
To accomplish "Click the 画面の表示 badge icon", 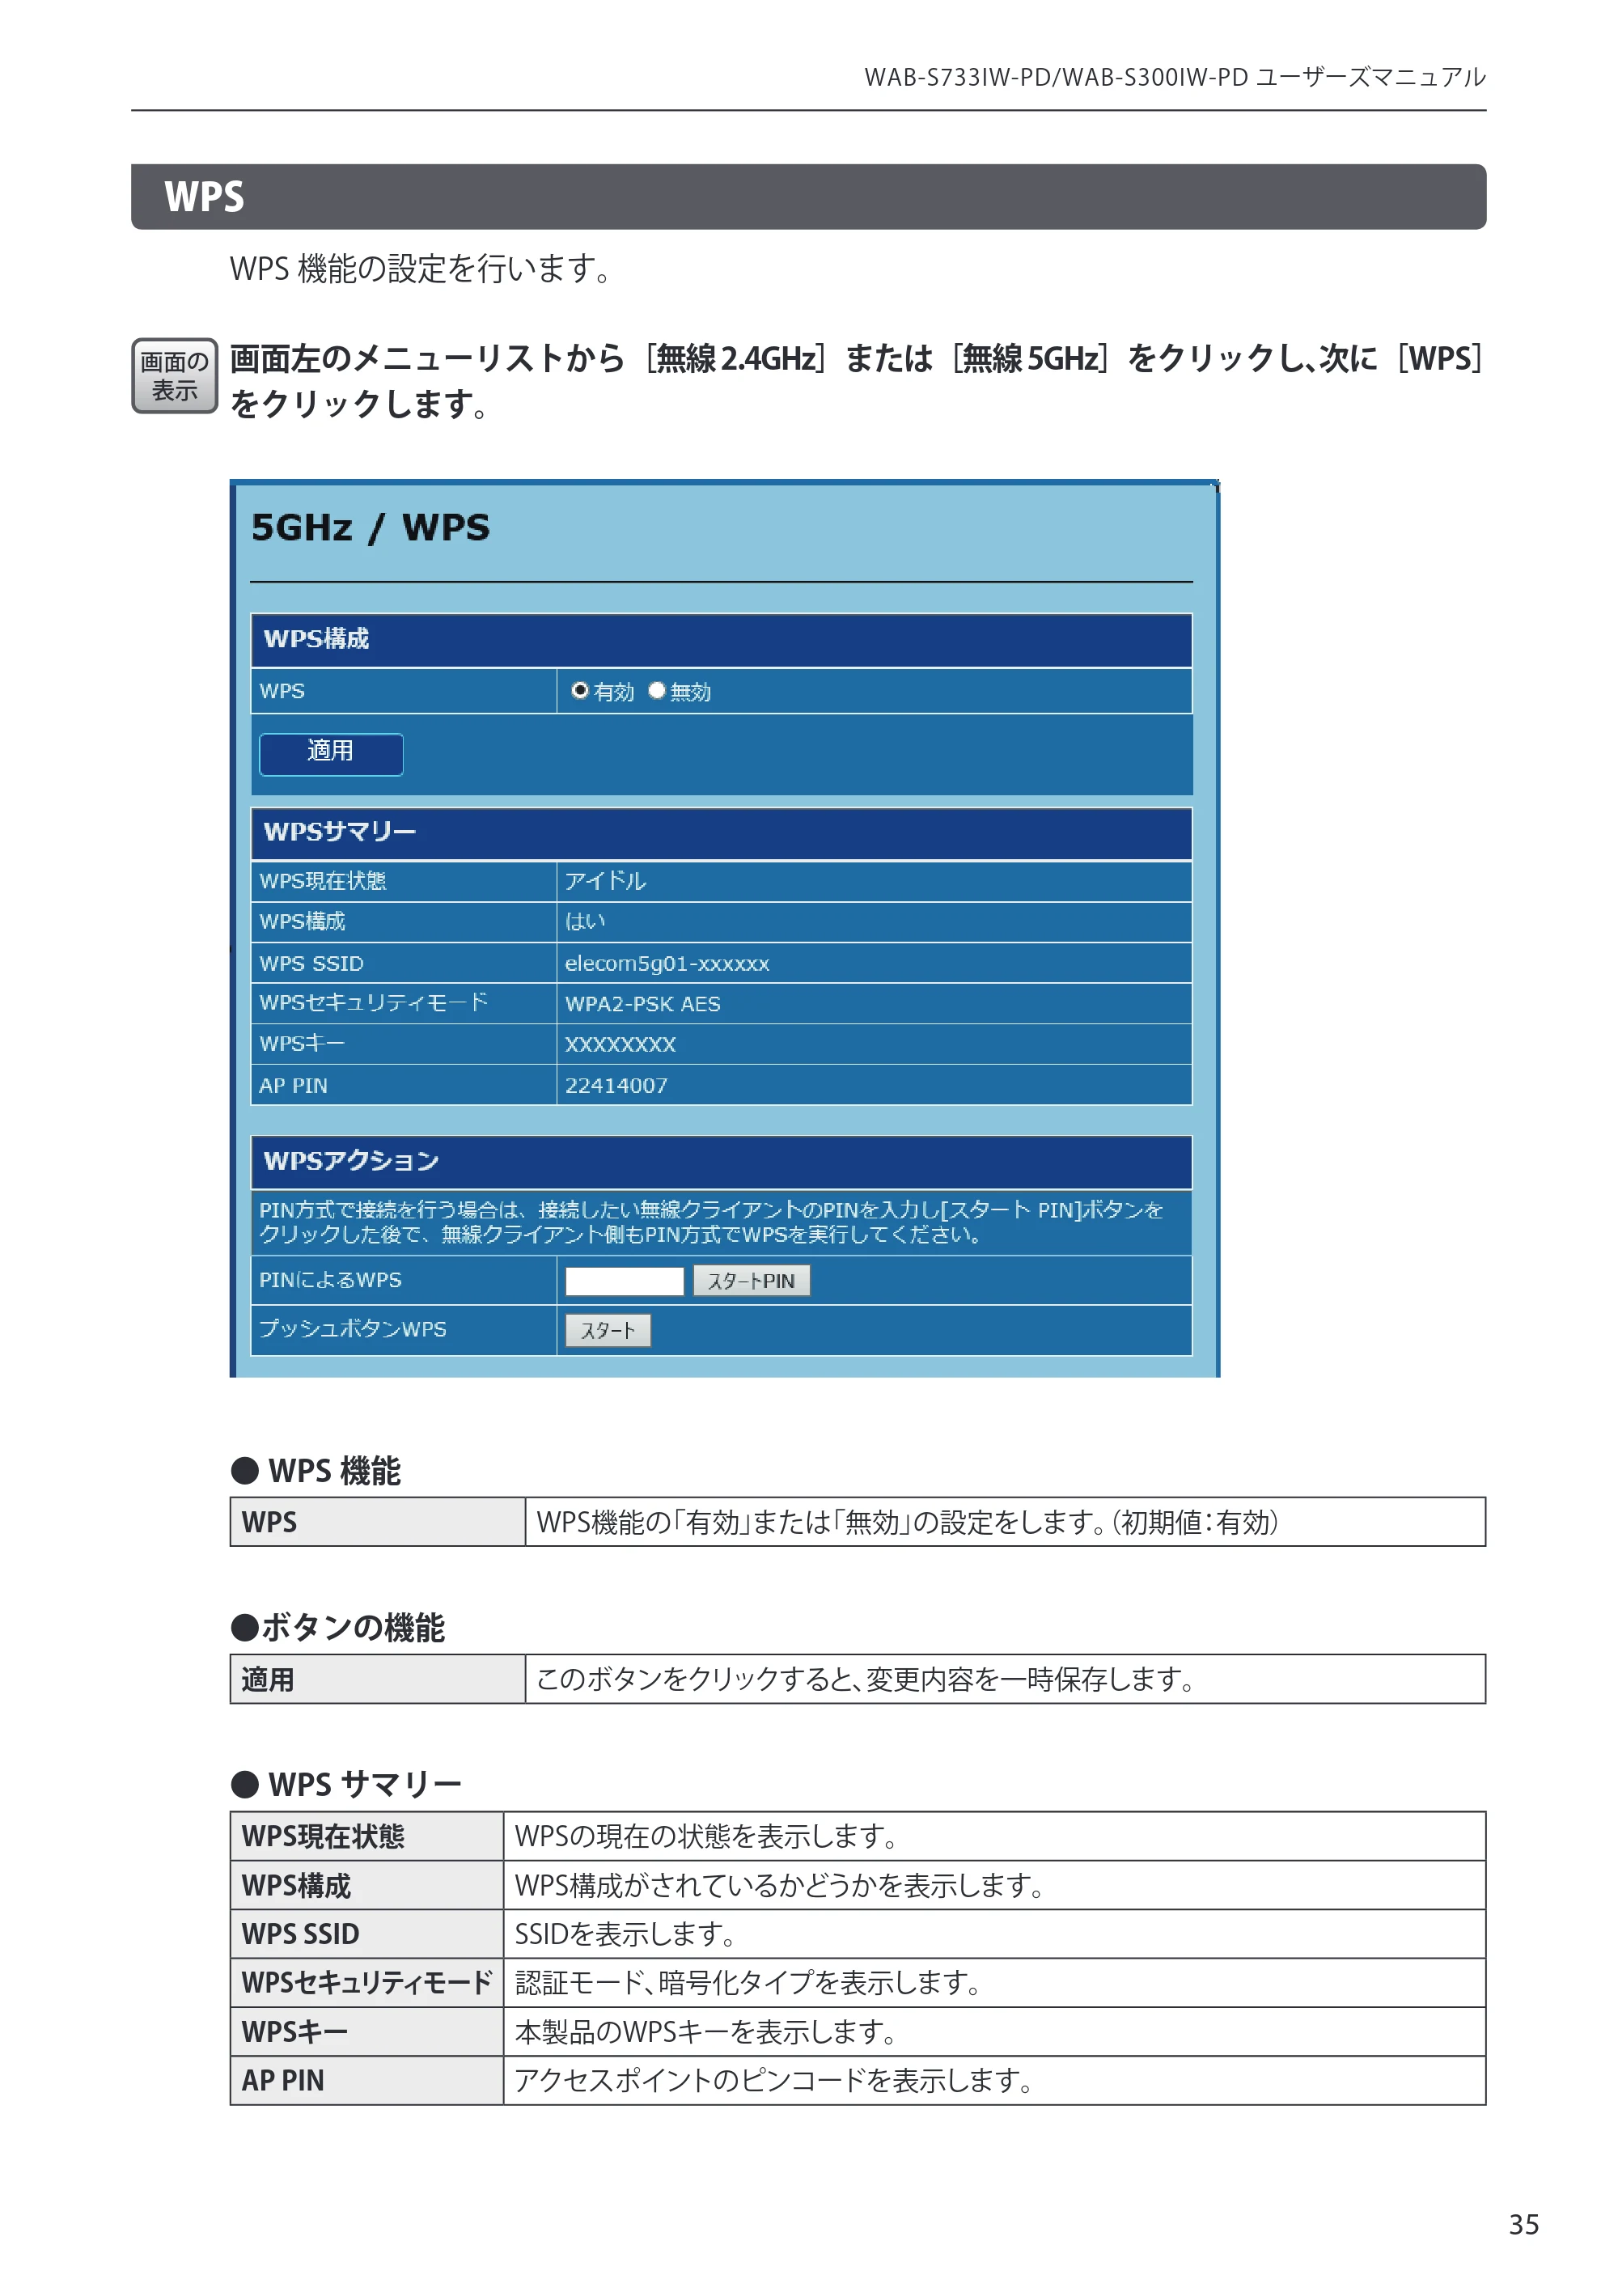I will (175, 376).
